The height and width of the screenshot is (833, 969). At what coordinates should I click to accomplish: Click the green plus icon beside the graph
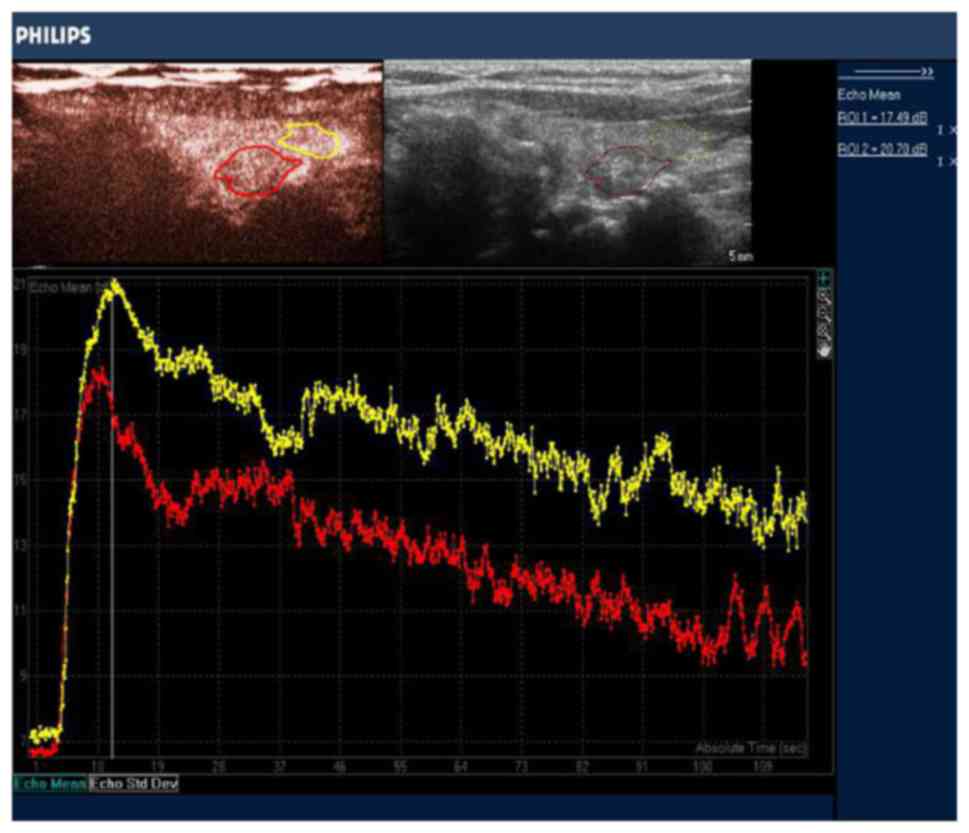click(825, 279)
